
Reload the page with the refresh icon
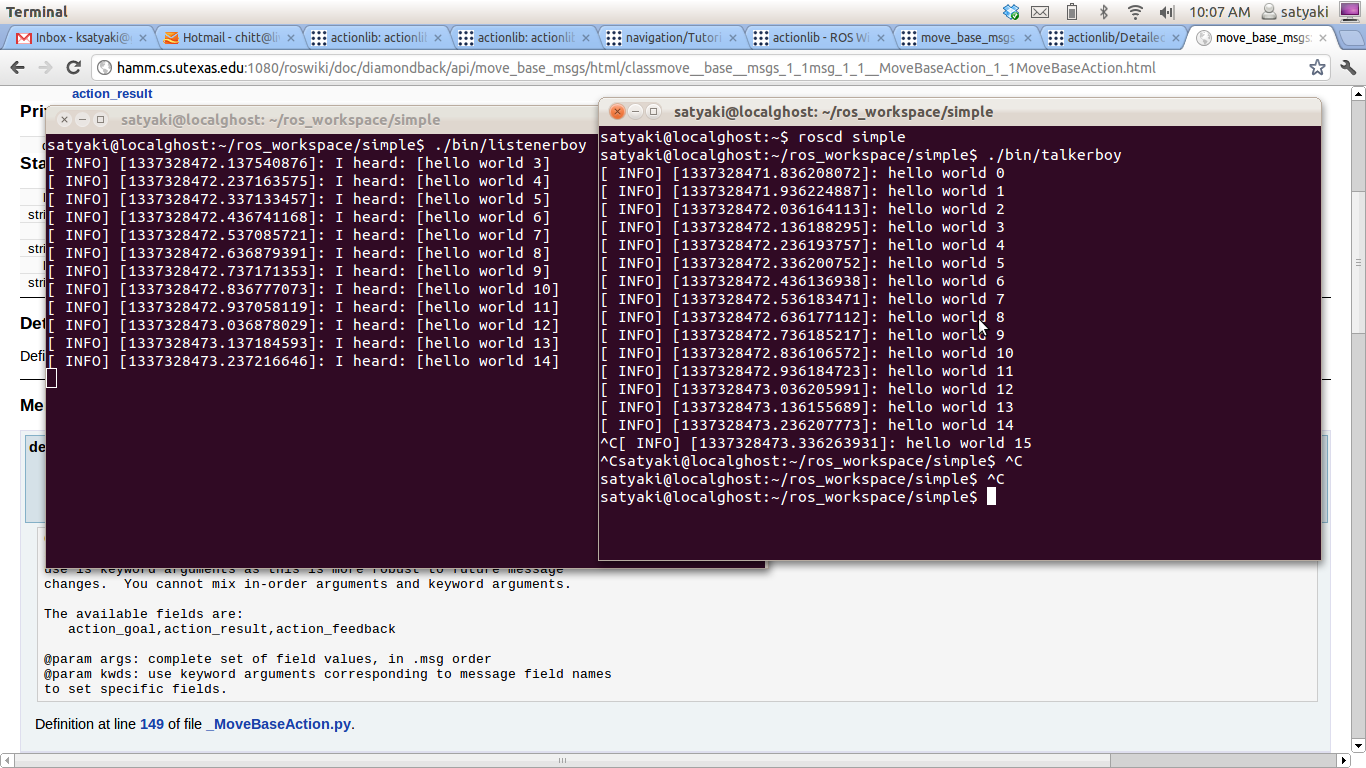click(x=73, y=68)
